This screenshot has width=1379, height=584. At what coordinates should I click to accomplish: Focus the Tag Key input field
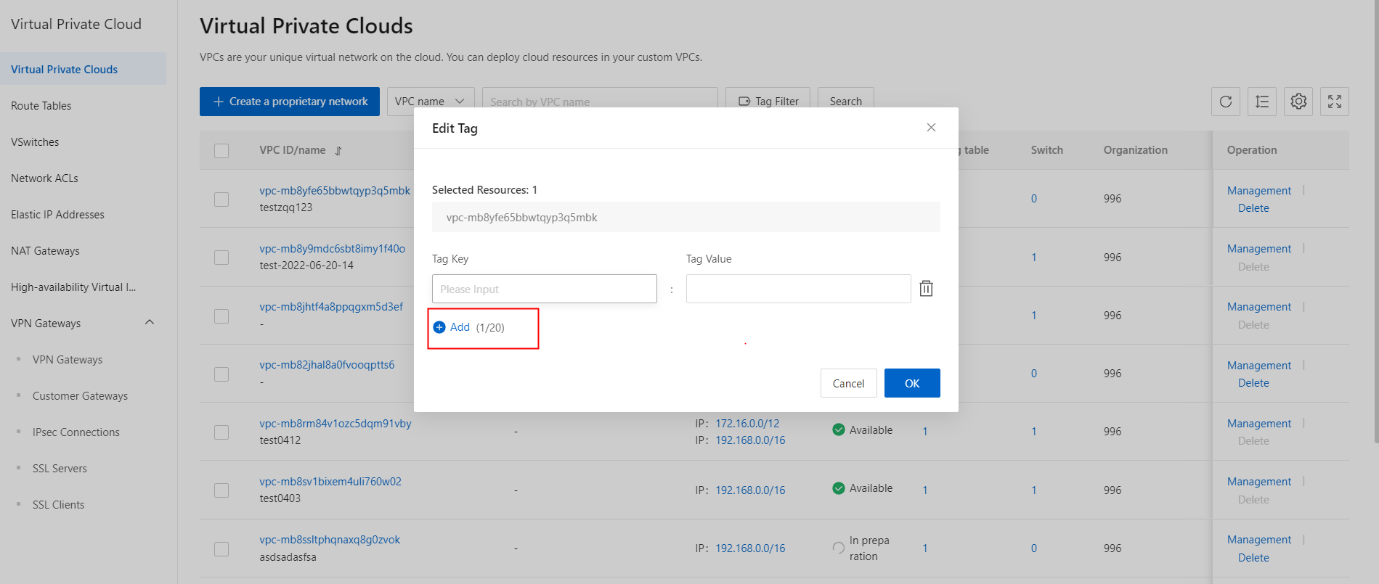pos(544,288)
